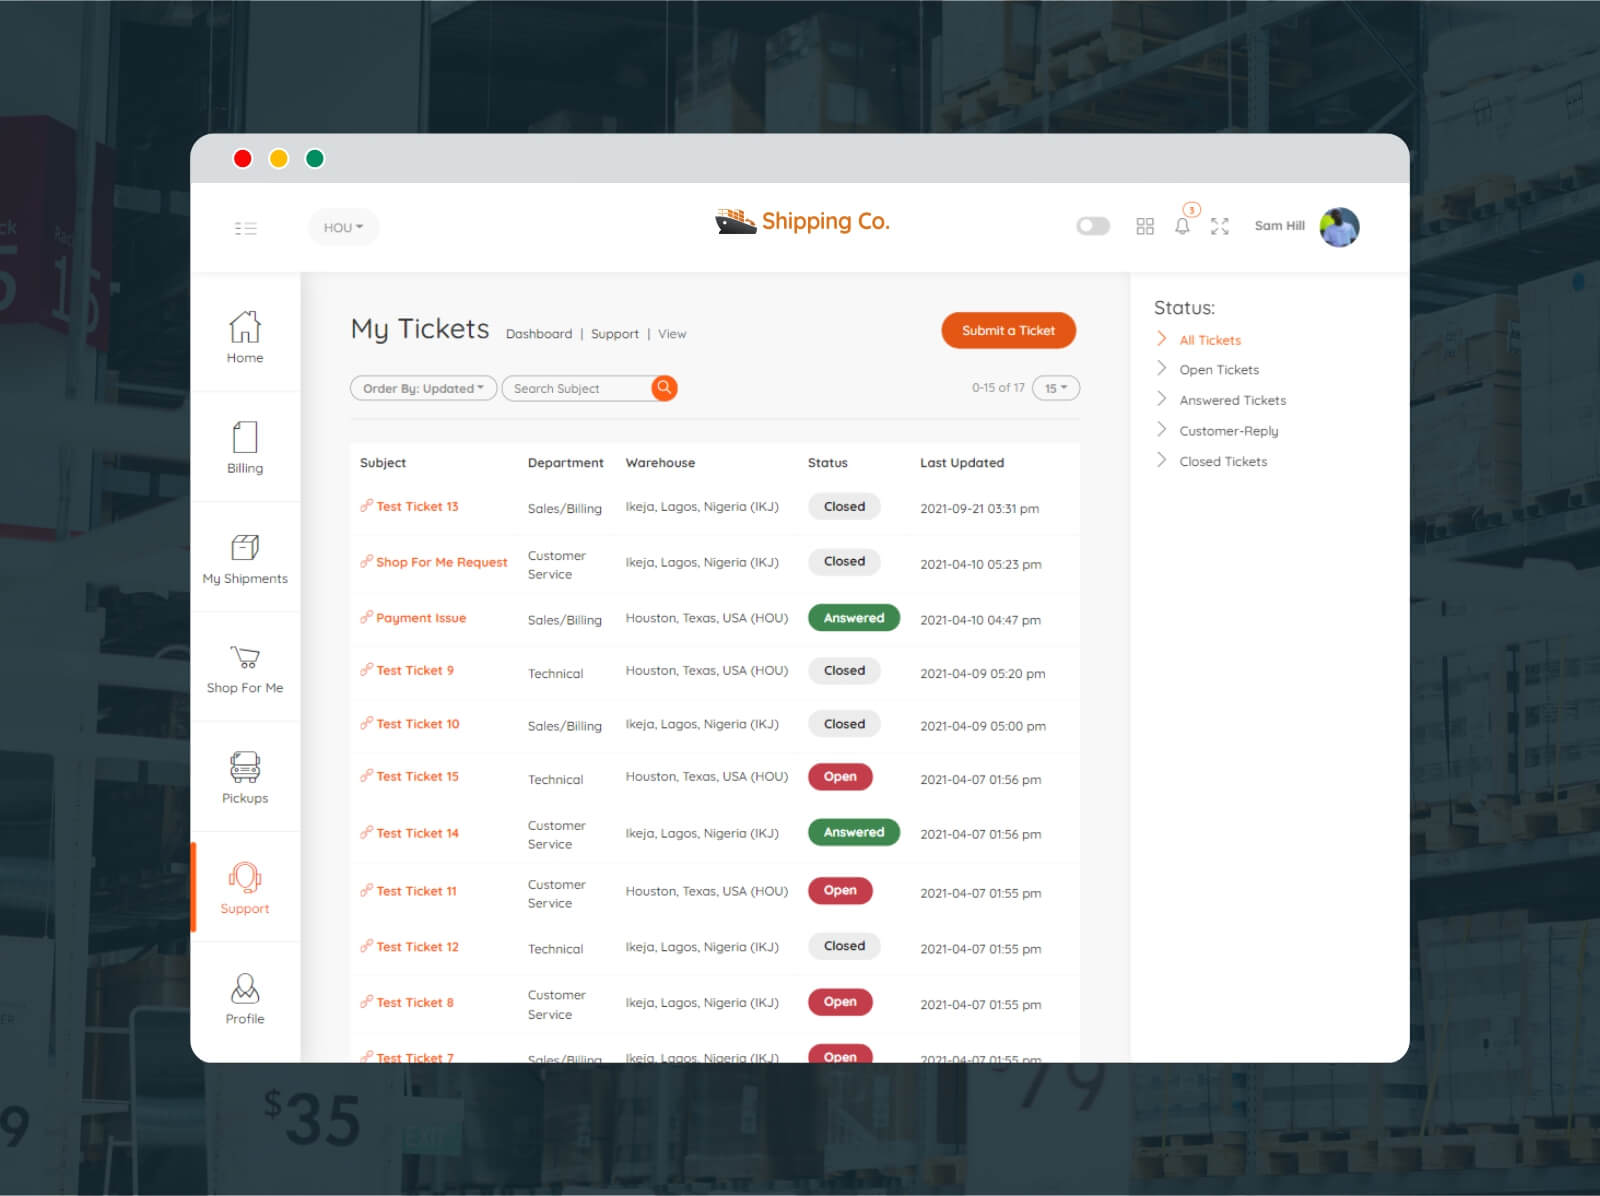Click the Sam Hill username text

[x=1280, y=226]
